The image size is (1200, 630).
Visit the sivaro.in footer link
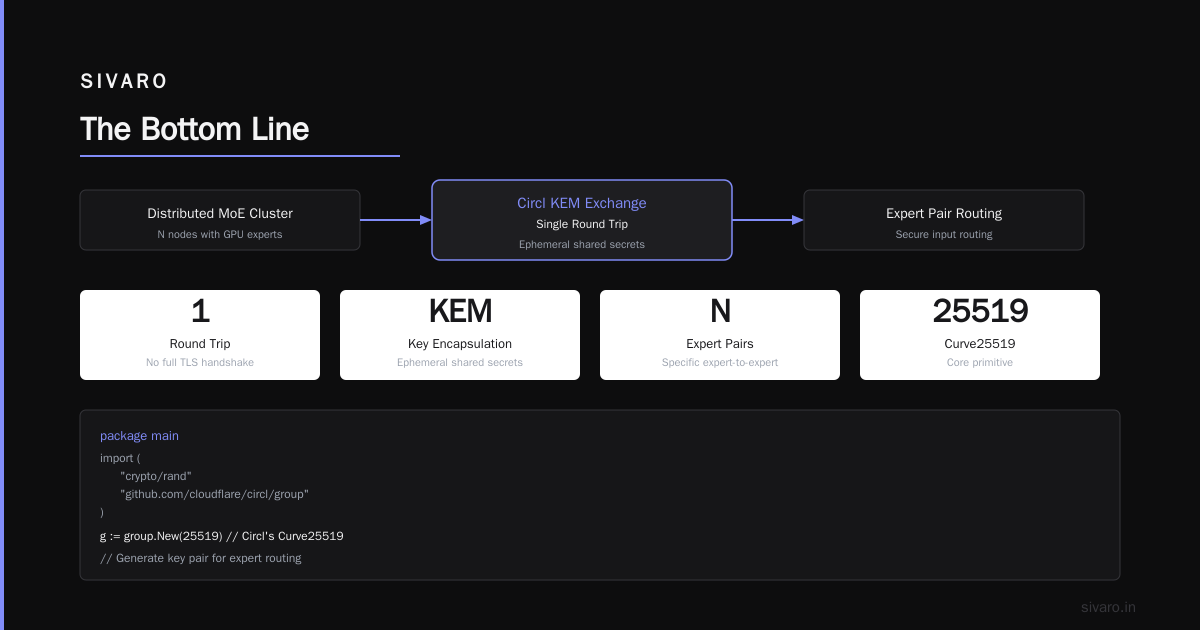(1108, 607)
